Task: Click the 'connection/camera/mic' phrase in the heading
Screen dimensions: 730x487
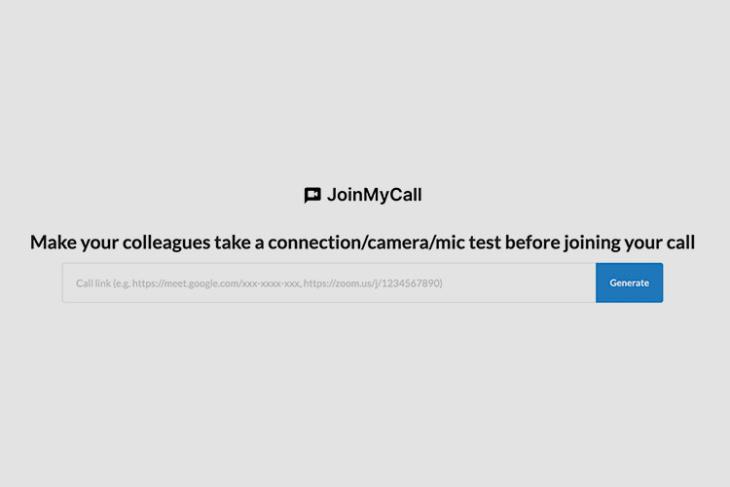Action: [x=366, y=243]
